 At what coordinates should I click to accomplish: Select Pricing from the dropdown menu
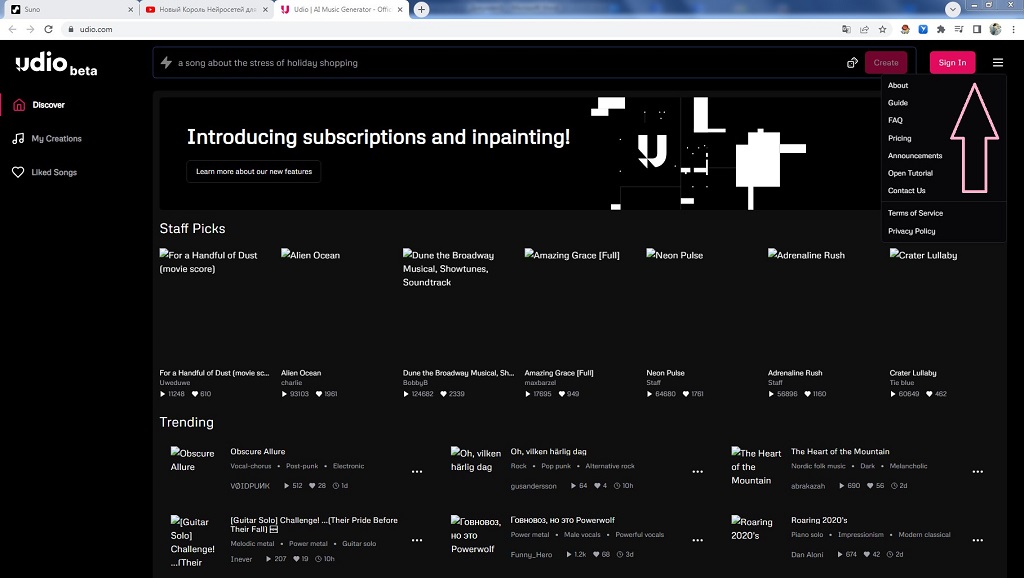click(899, 138)
